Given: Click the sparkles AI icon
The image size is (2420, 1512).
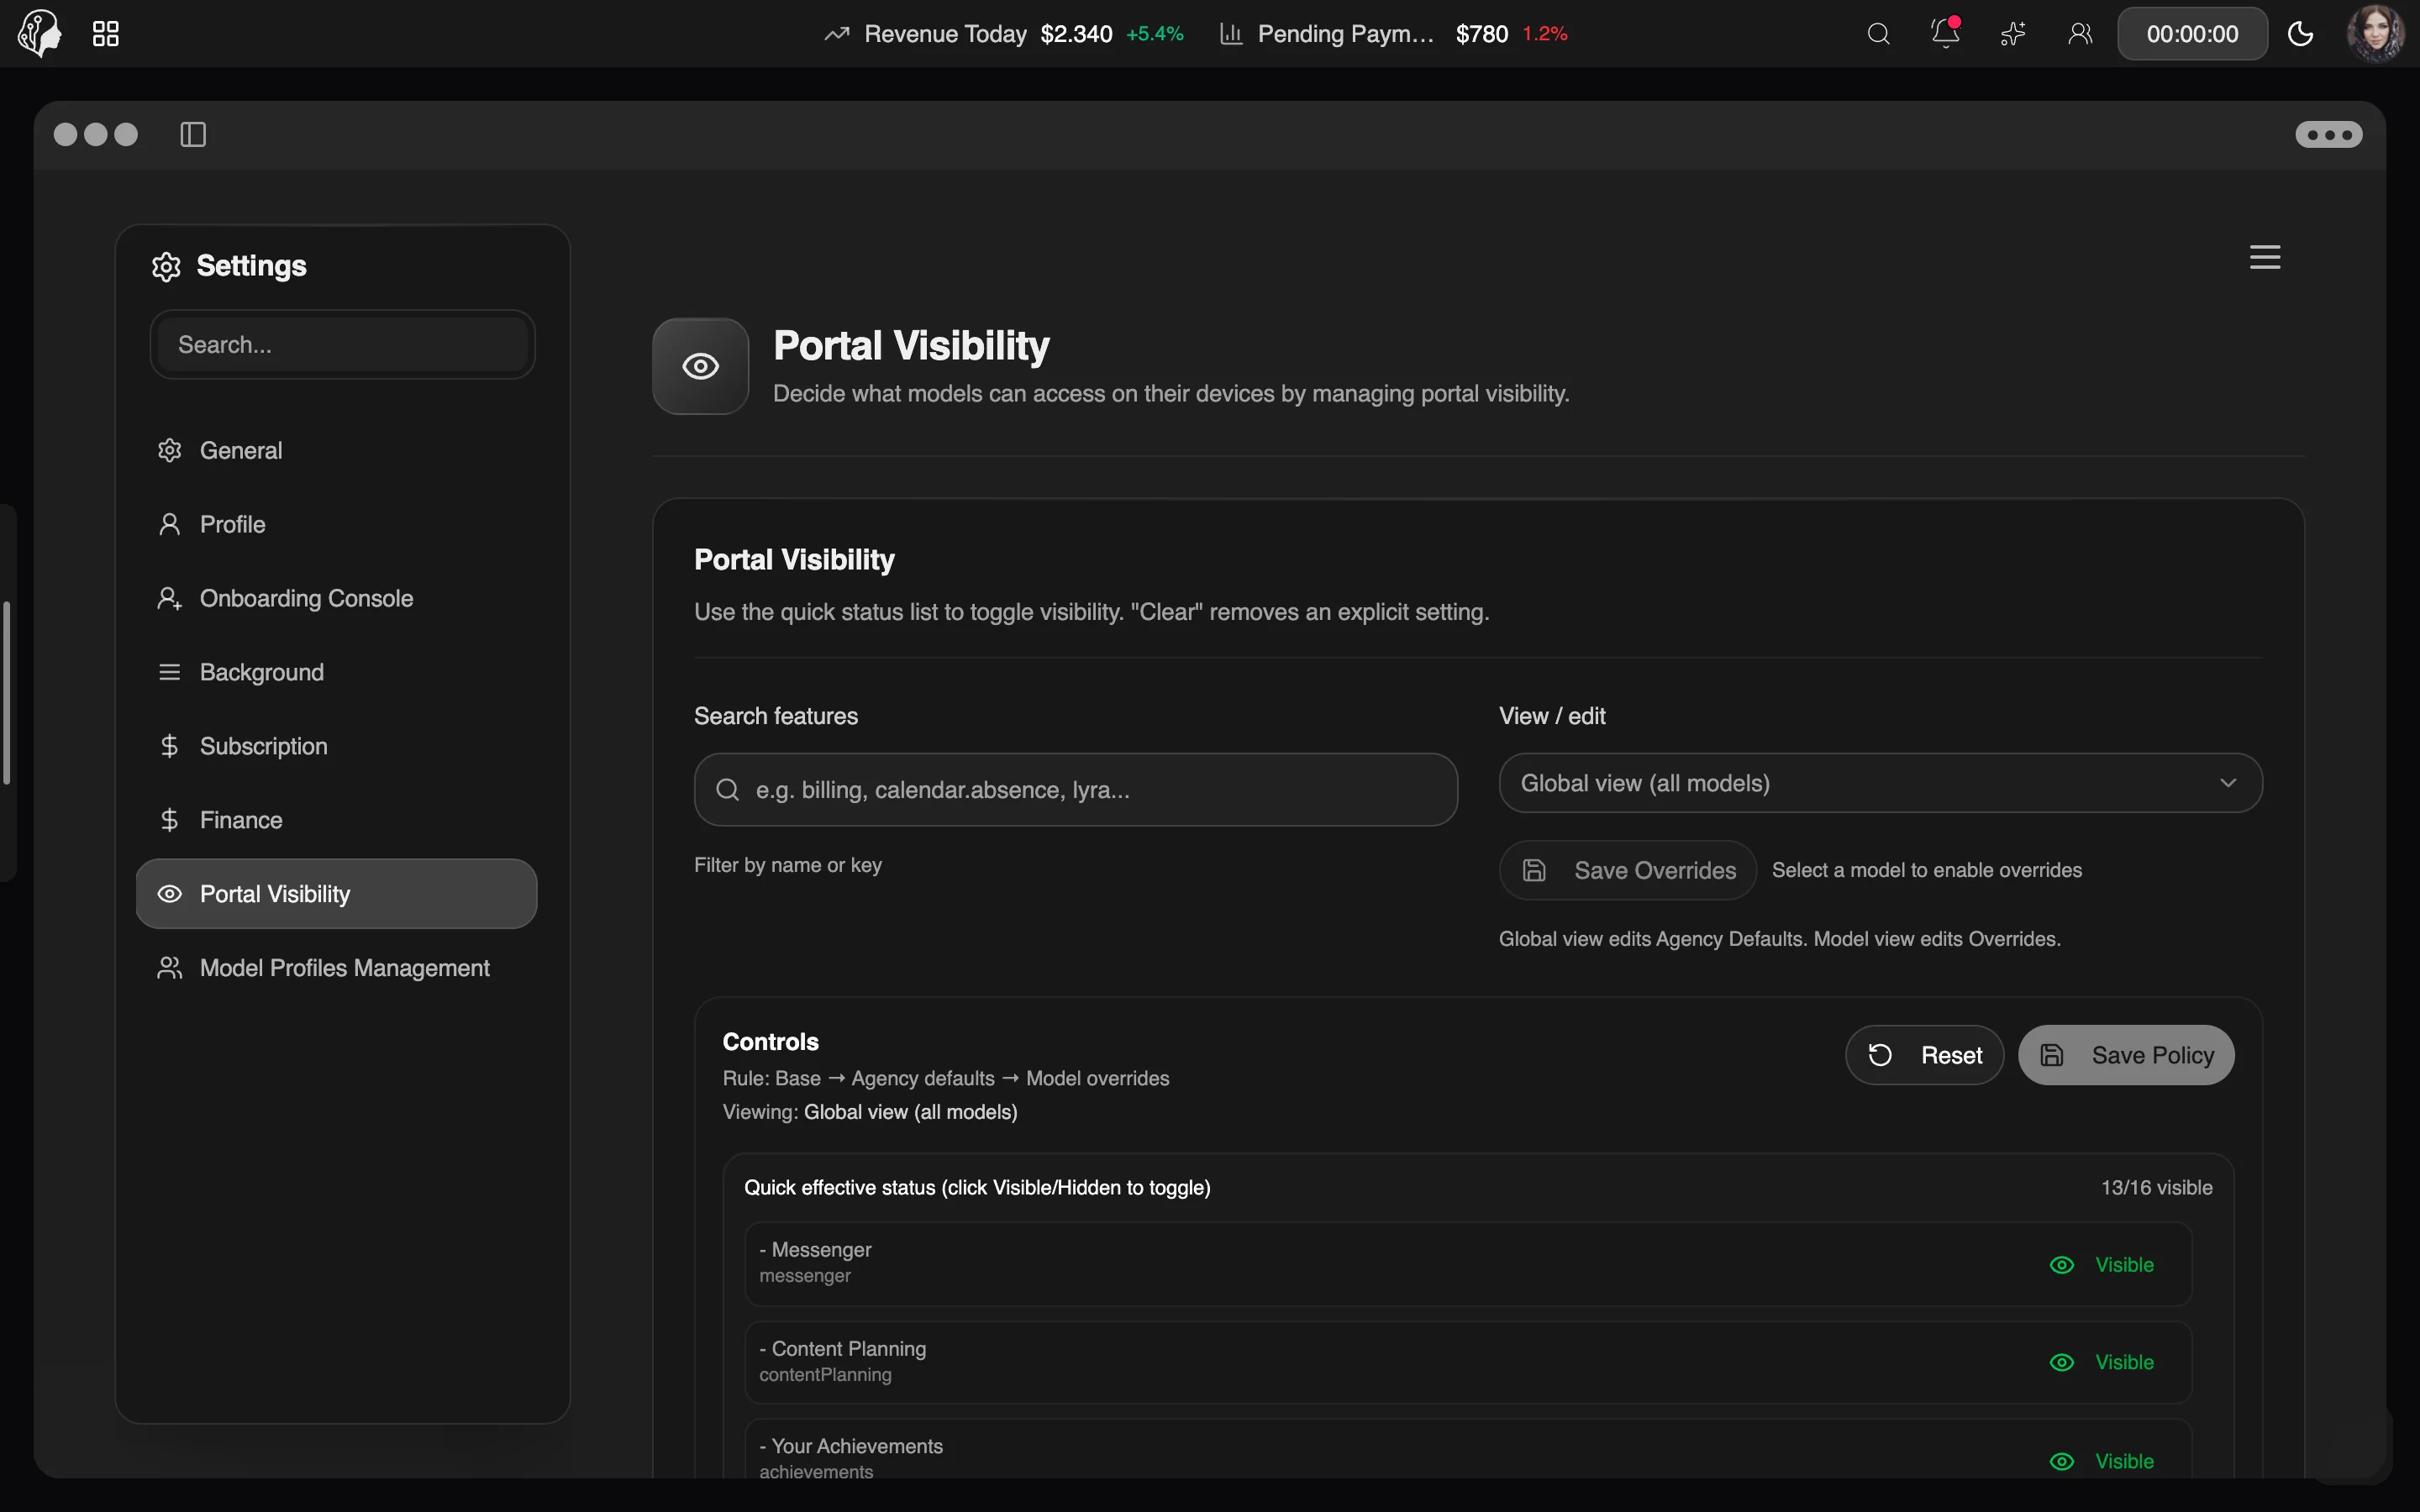Looking at the screenshot, I should pyautogui.click(x=2012, y=34).
